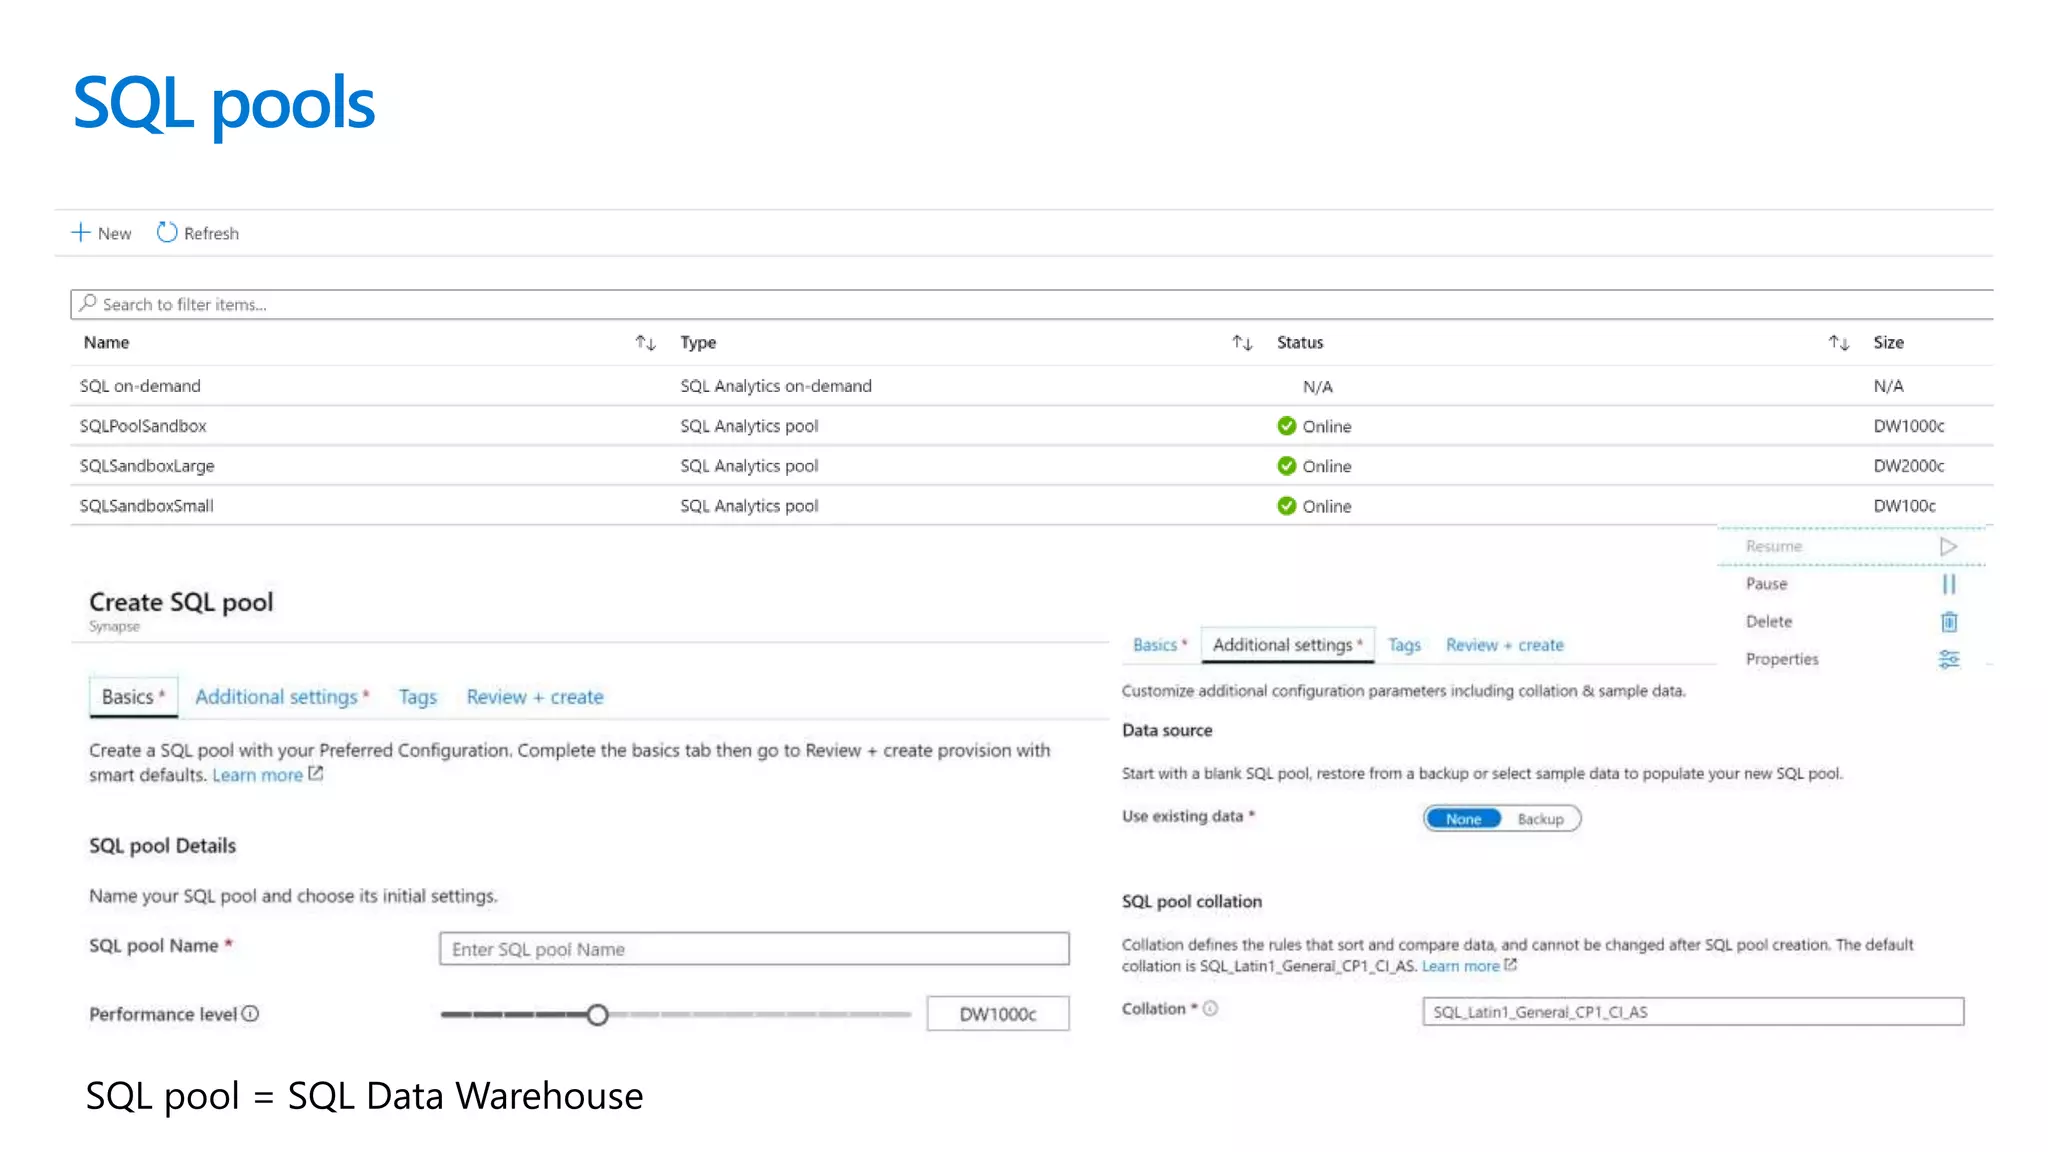
Task: Select None for Use existing data
Action: pos(1463,819)
